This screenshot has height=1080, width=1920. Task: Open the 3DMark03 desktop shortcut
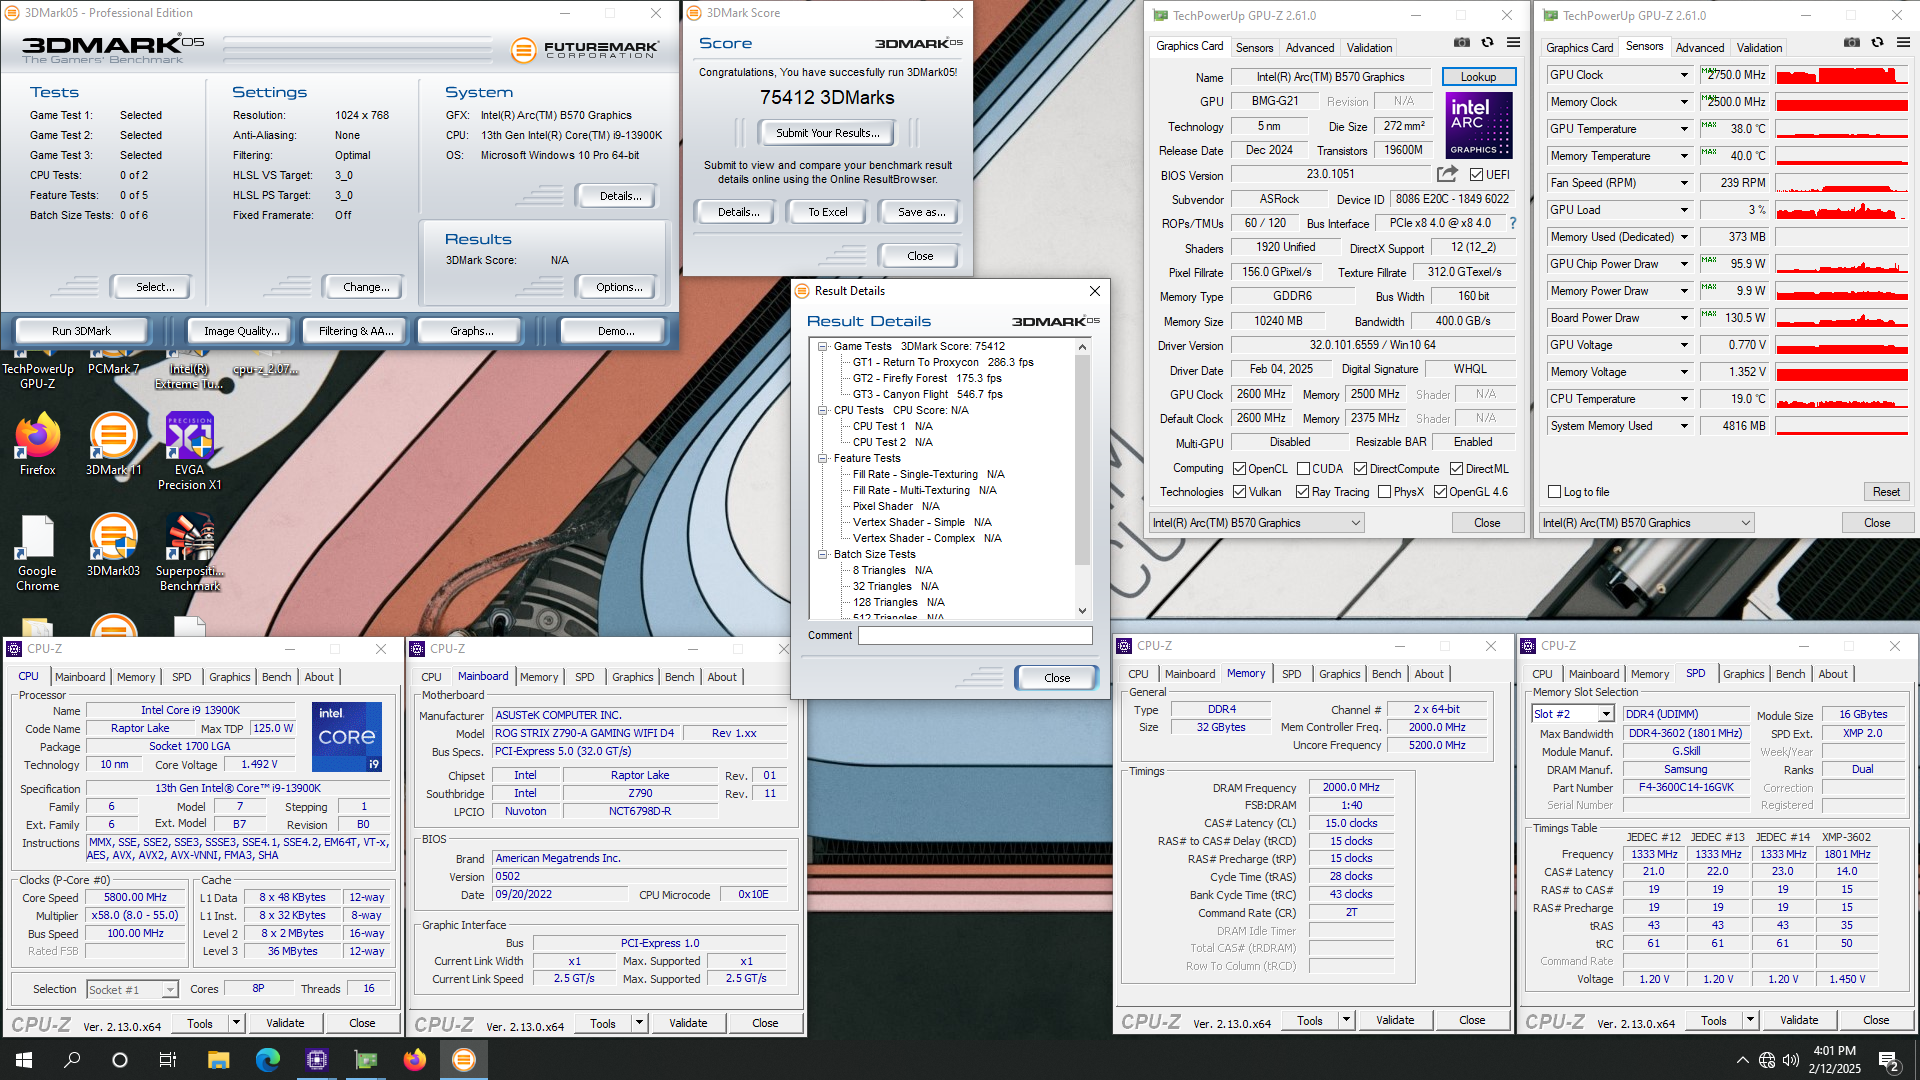click(113, 546)
